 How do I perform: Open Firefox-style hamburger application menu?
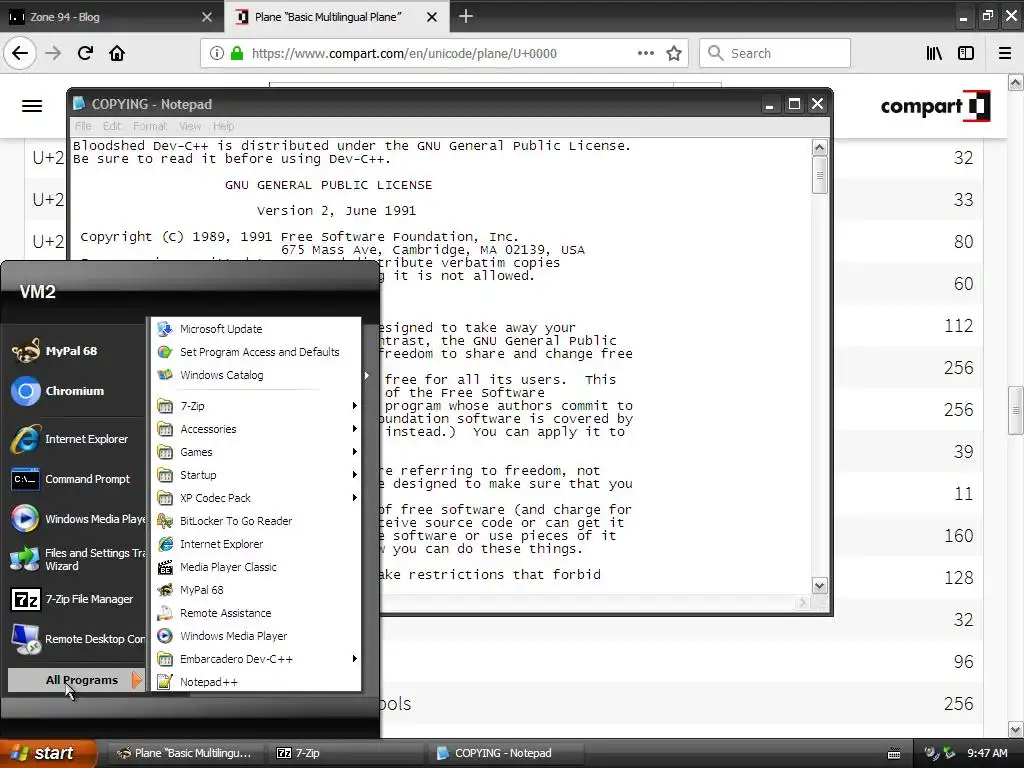1005,53
